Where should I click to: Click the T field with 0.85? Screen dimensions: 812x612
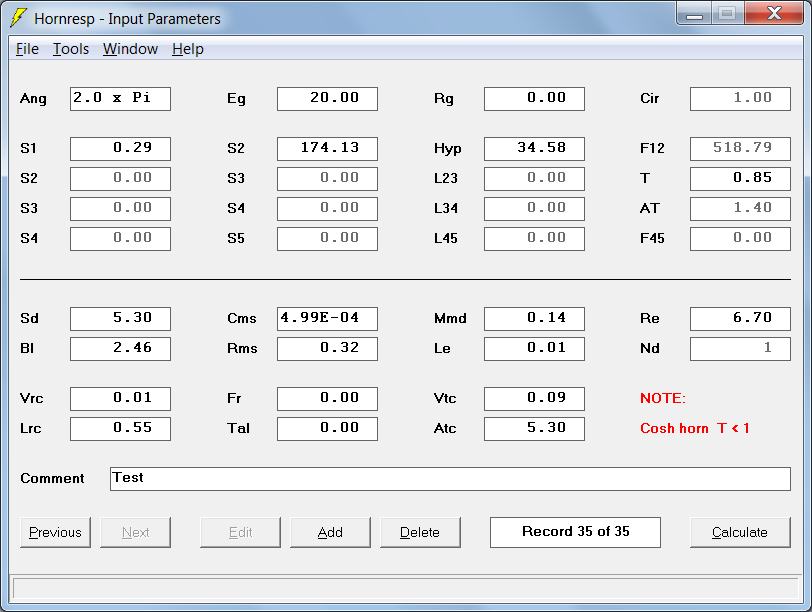(741, 179)
